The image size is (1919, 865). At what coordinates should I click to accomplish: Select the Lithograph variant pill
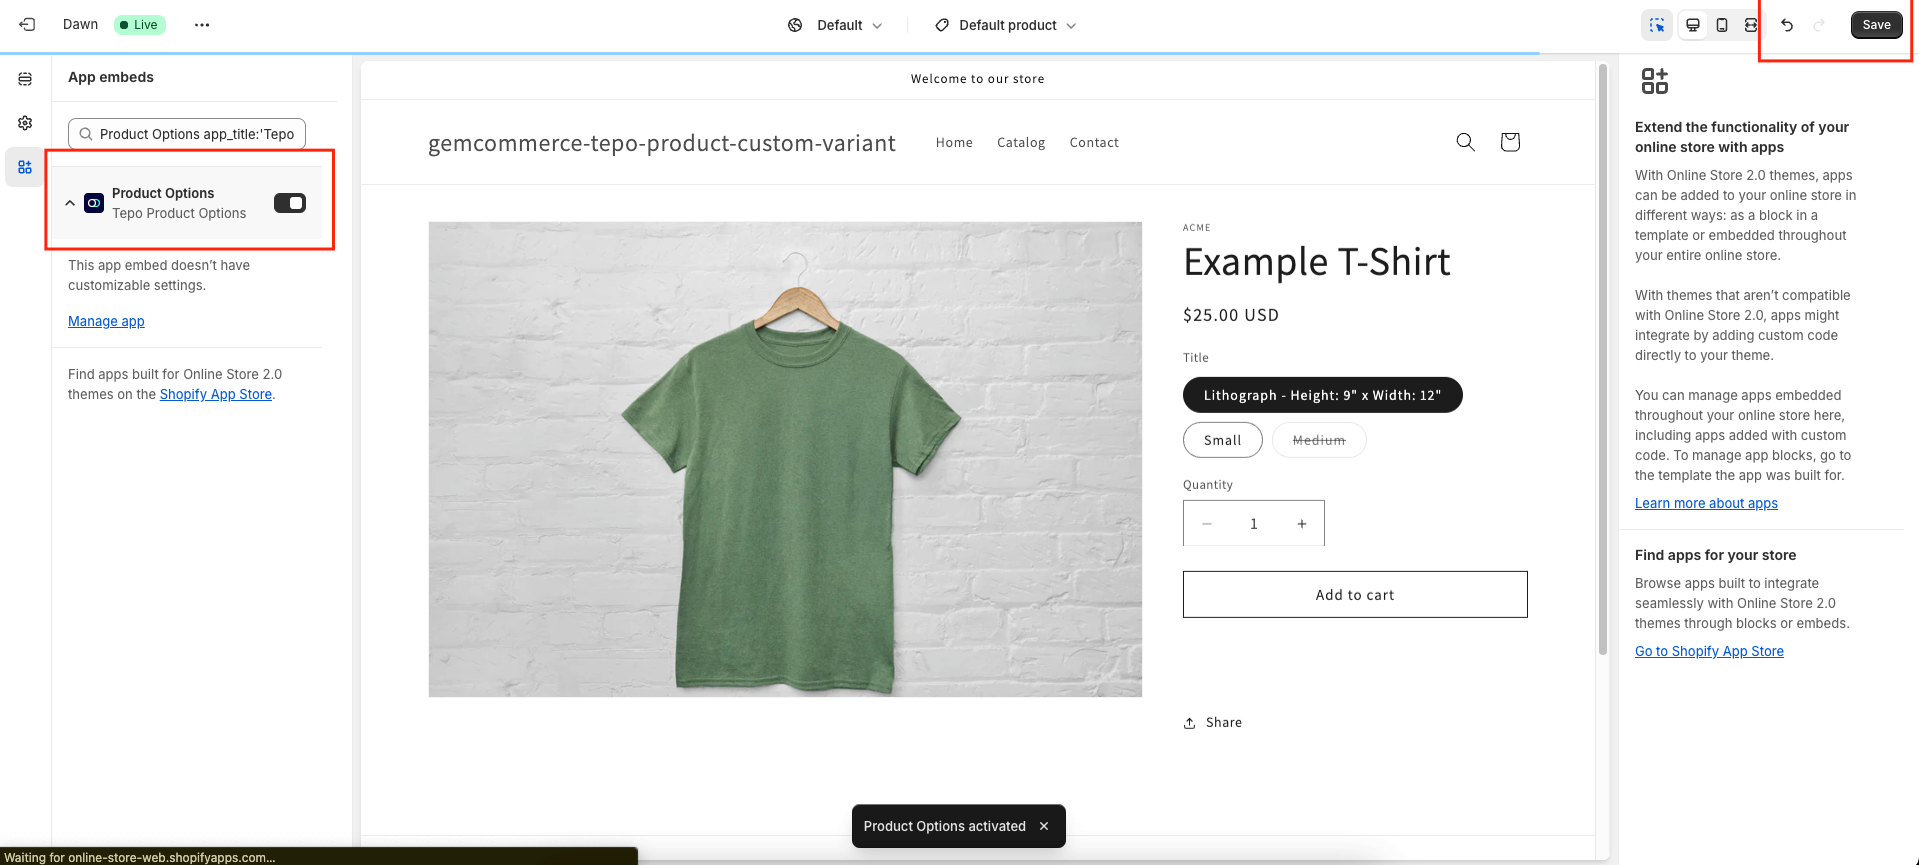pos(1322,395)
